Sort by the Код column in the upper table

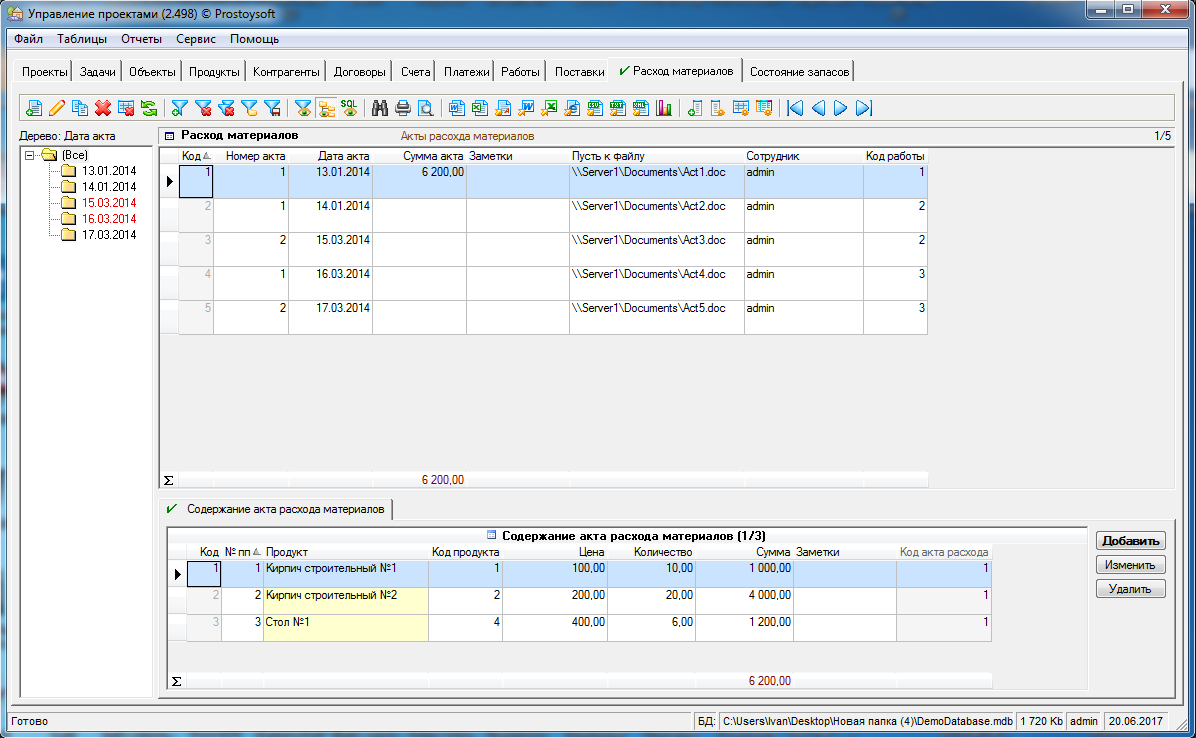coord(195,156)
